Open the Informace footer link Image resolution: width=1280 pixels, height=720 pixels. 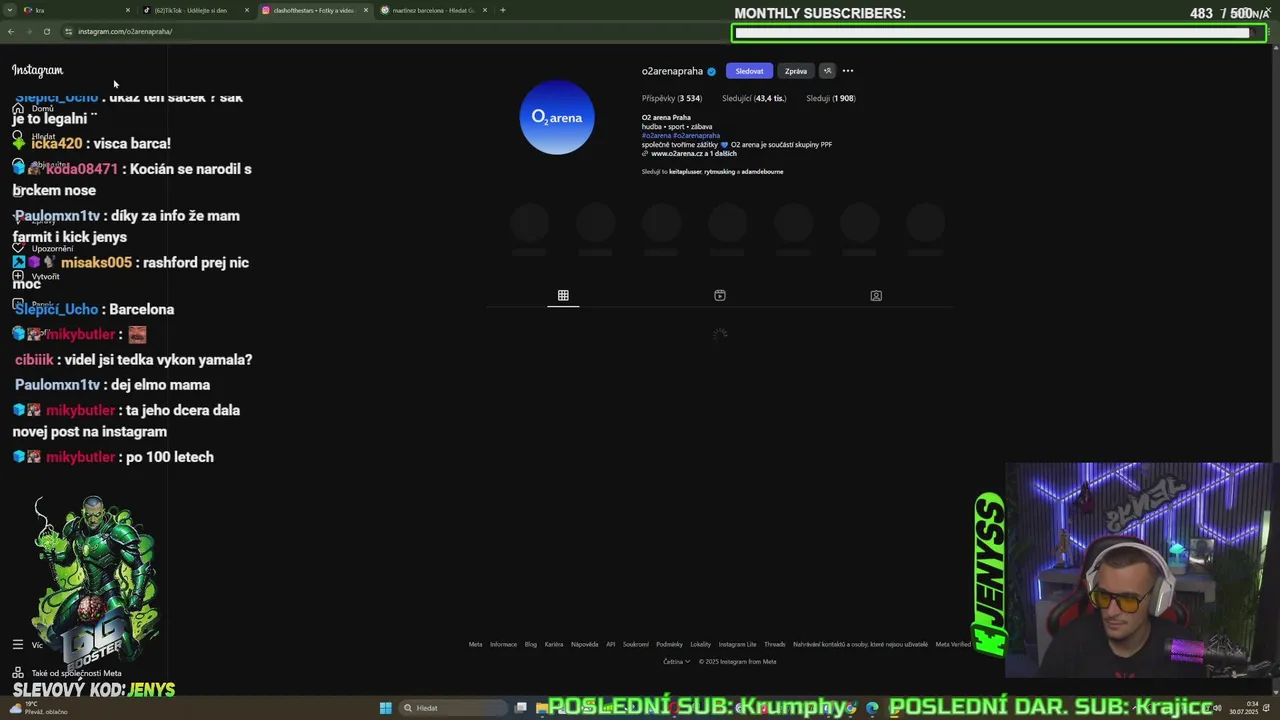click(x=503, y=644)
